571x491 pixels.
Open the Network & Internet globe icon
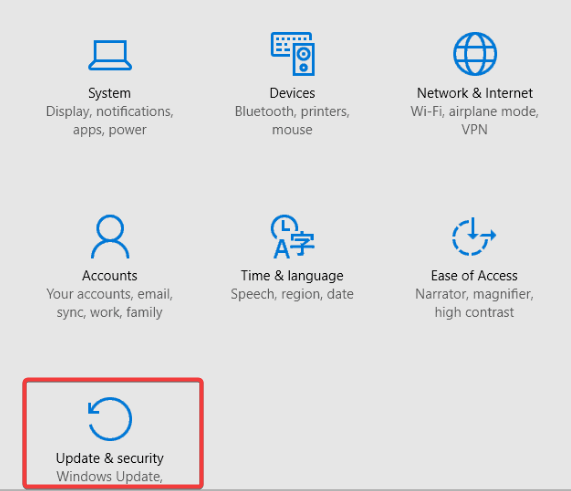pos(474,54)
